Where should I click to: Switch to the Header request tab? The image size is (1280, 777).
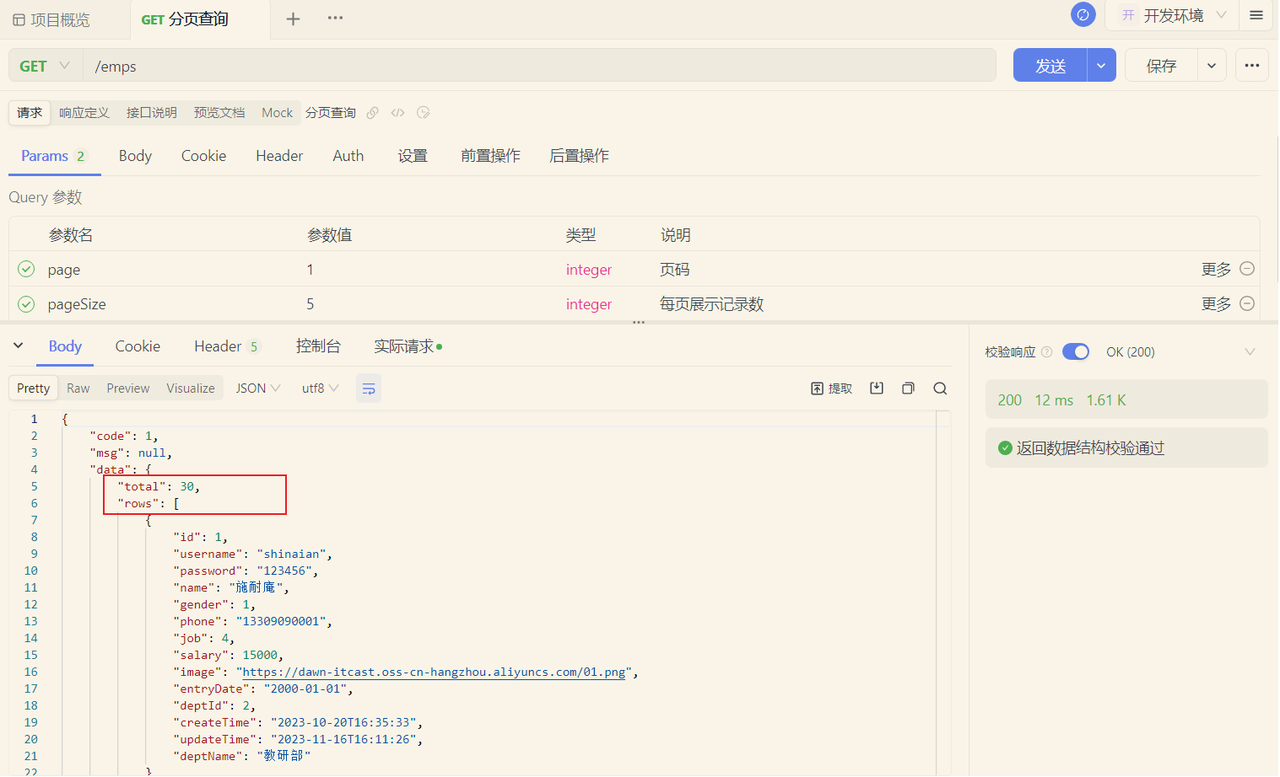[279, 156]
